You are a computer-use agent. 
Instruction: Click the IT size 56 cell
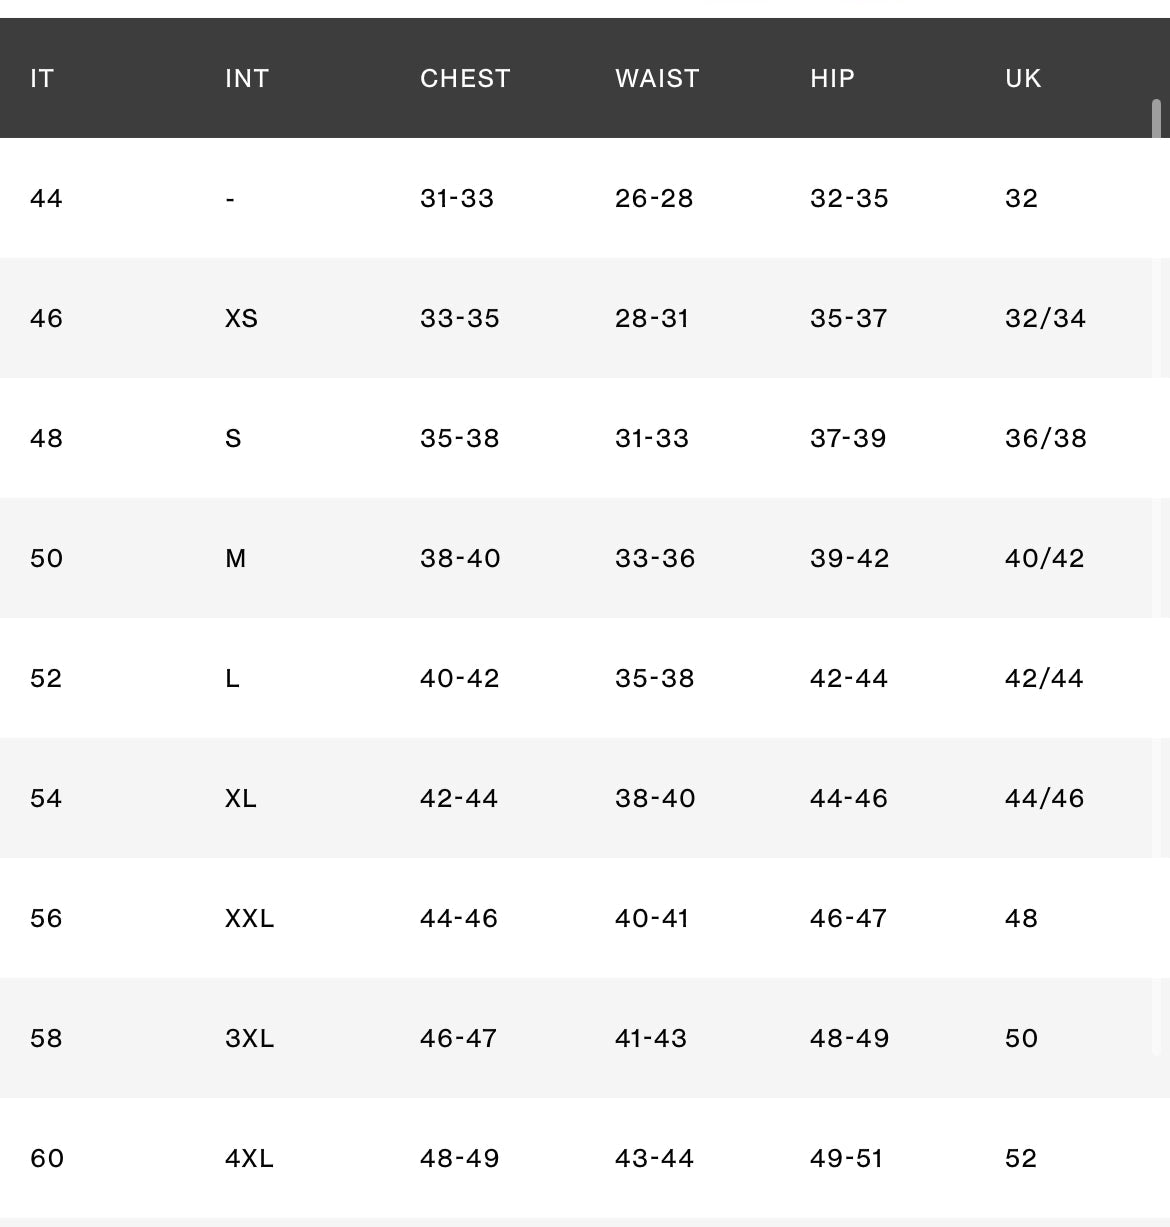click(x=47, y=918)
